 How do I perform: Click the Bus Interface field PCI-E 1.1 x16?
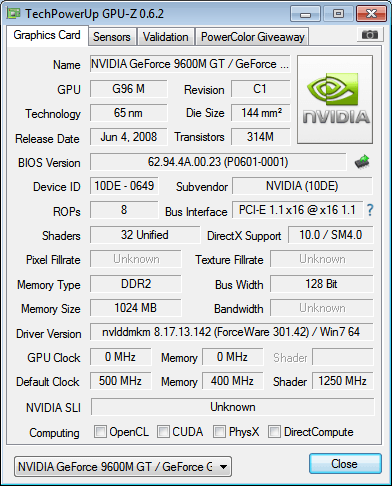[297, 210]
